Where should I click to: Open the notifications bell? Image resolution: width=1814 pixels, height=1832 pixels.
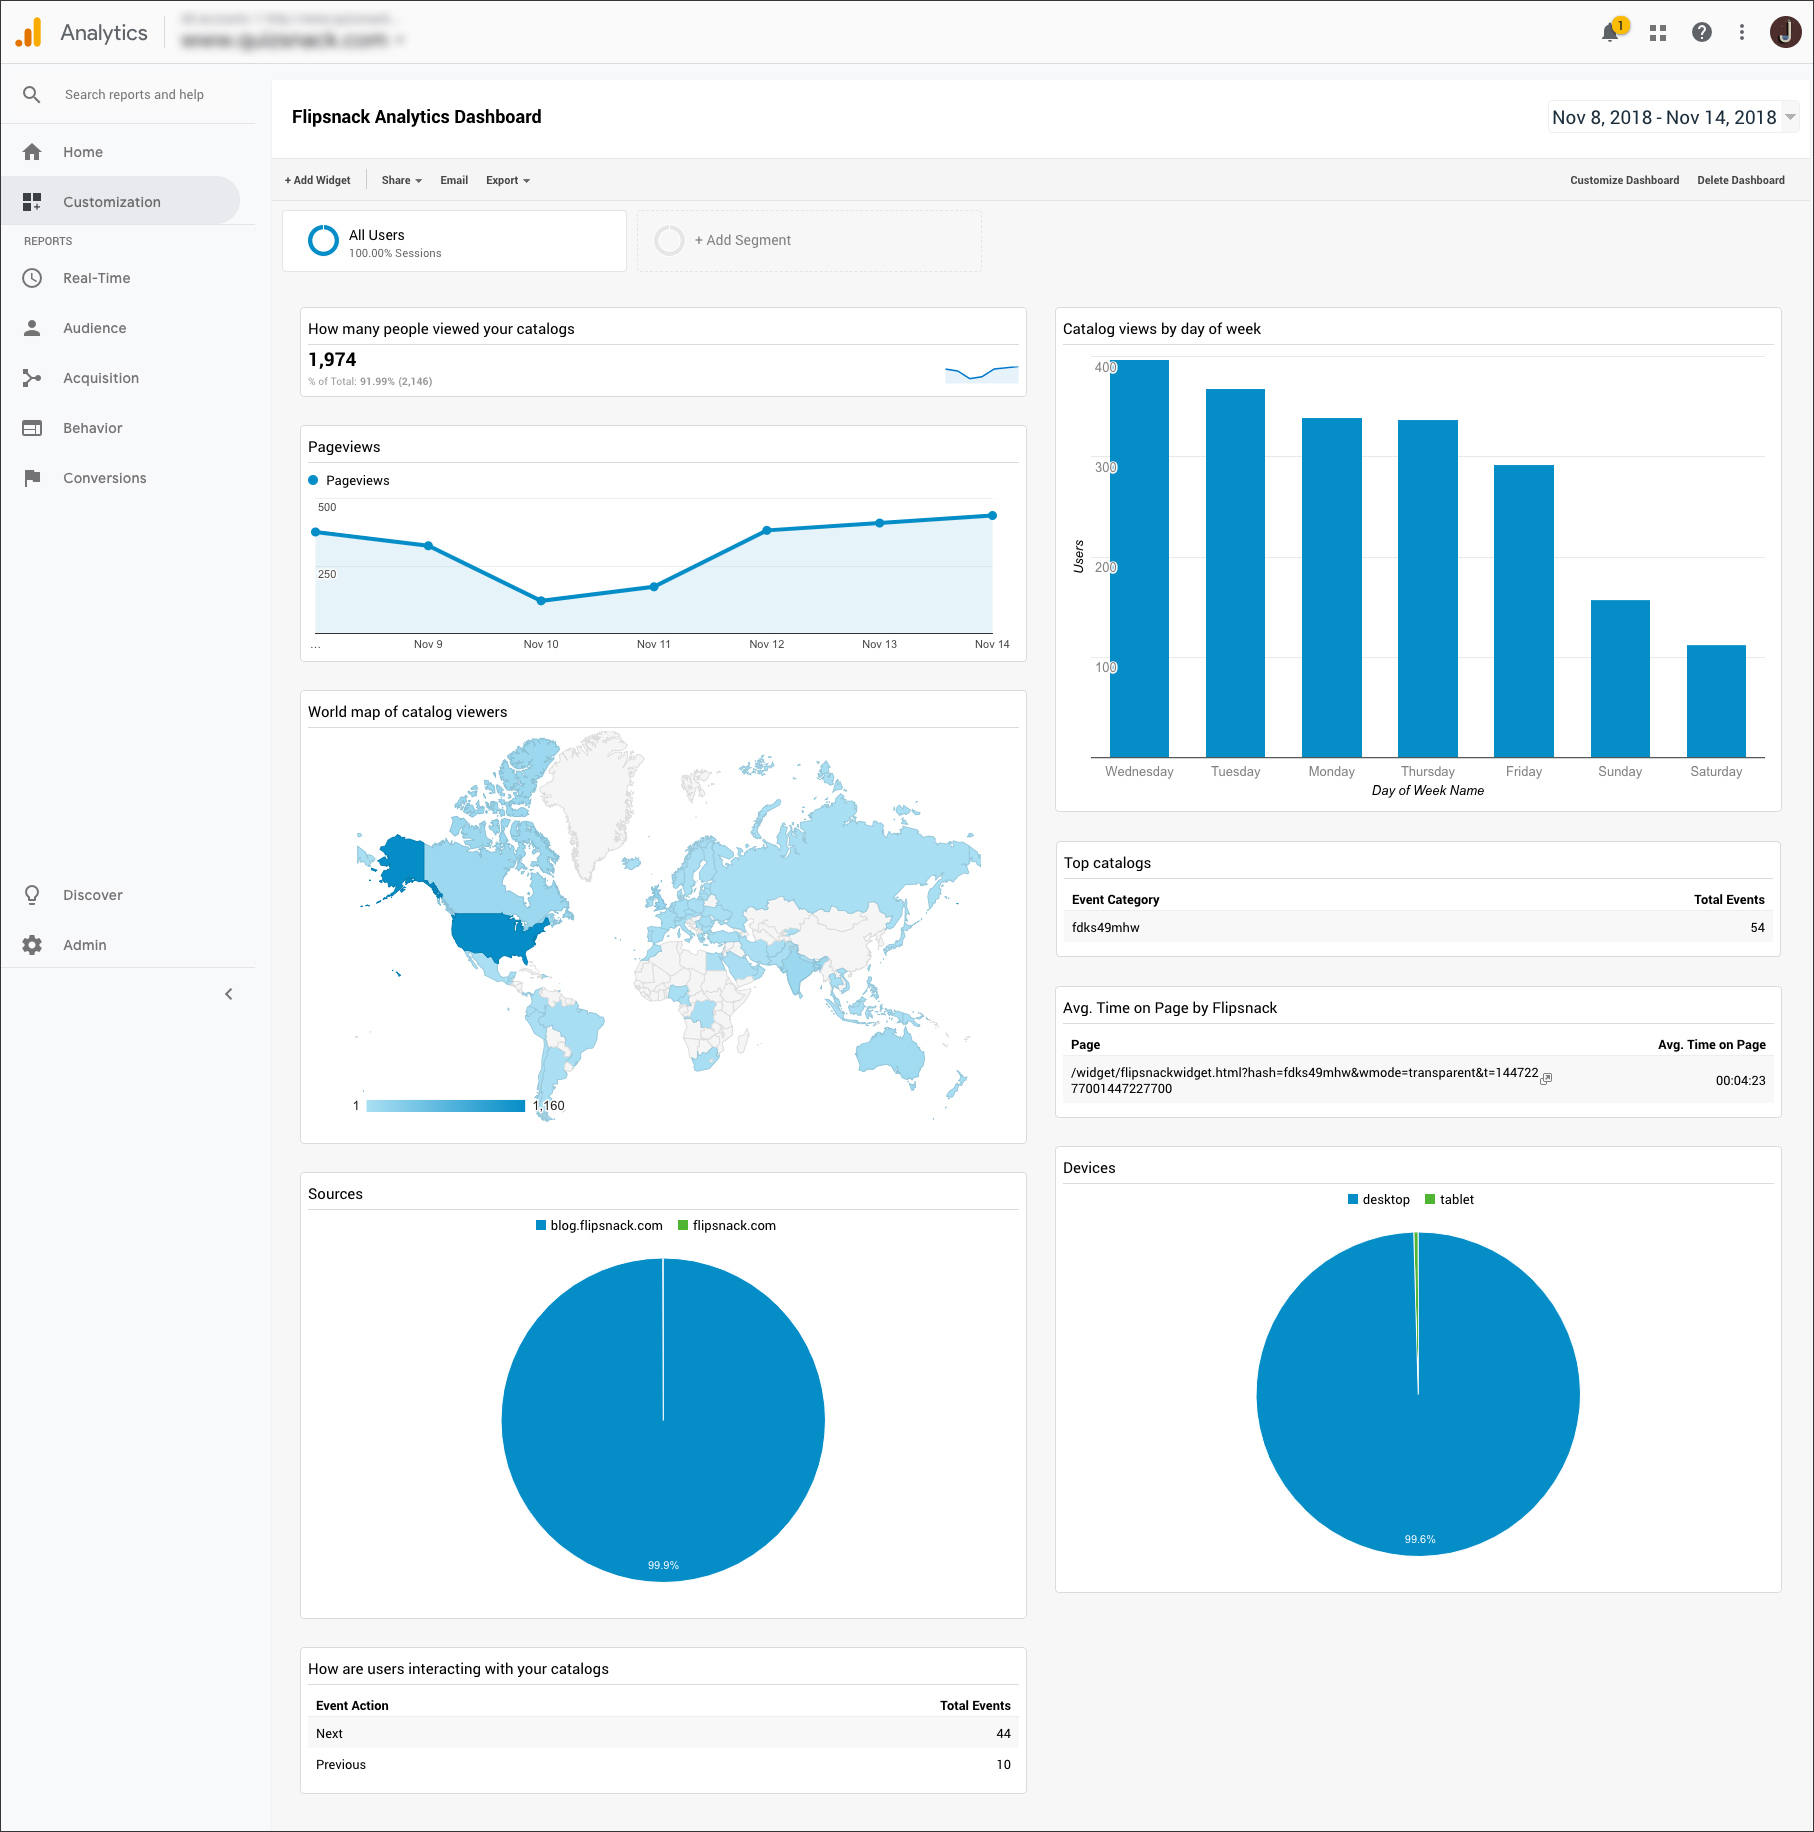tap(1610, 32)
